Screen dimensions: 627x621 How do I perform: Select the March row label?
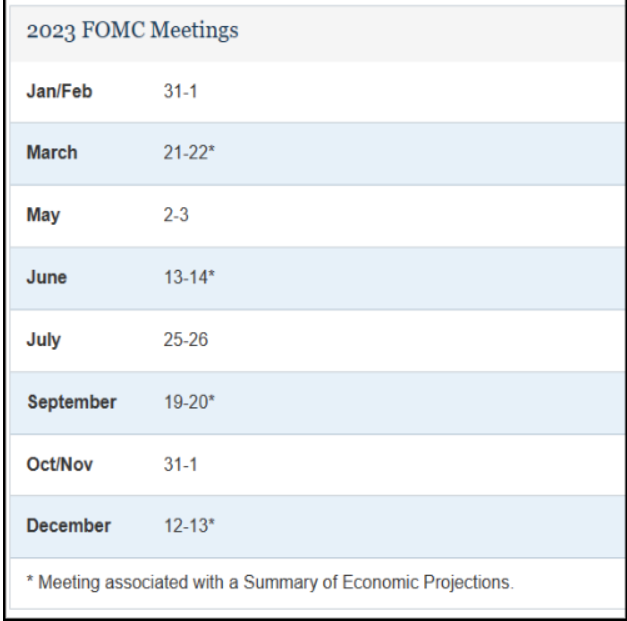click(52, 153)
